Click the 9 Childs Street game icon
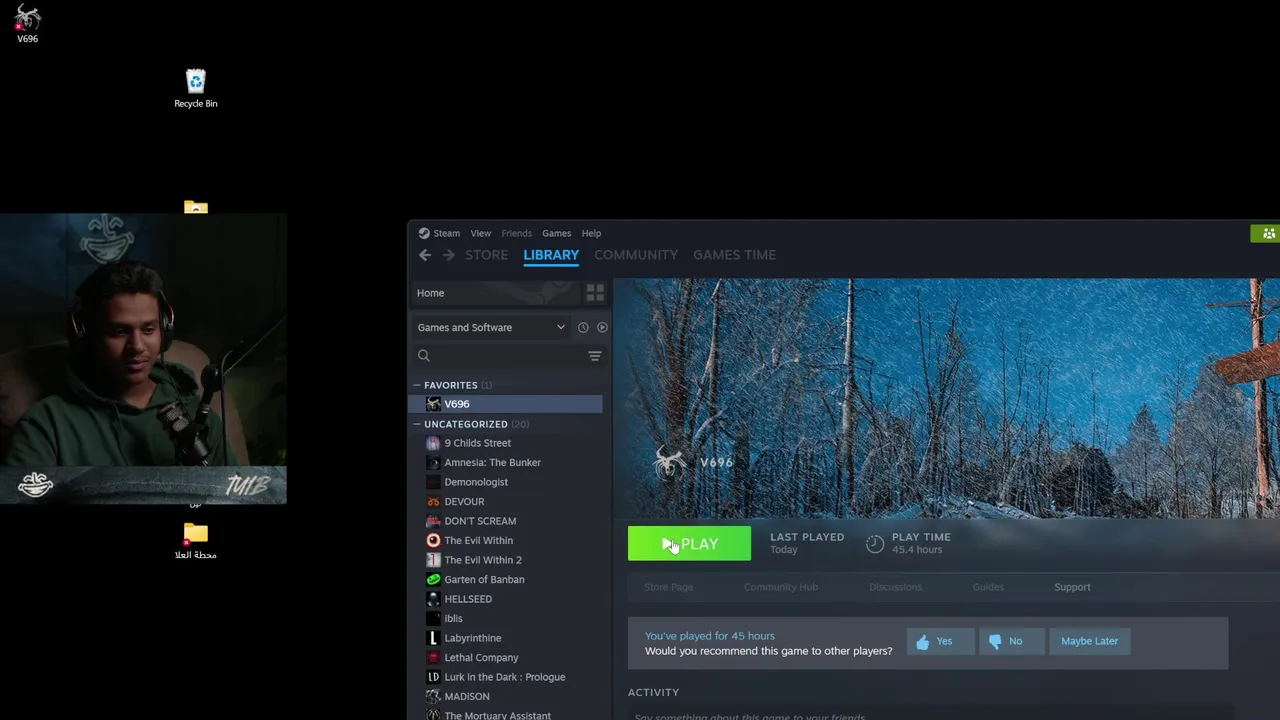This screenshot has height=720, width=1280. 433,443
